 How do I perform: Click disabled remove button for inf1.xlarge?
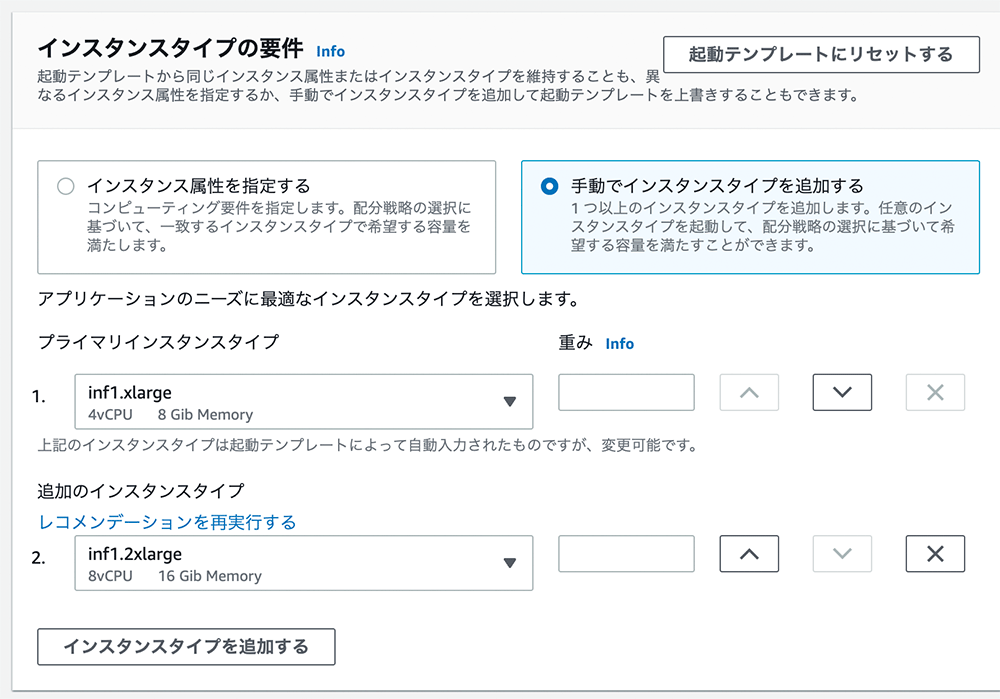click(935, 392)
